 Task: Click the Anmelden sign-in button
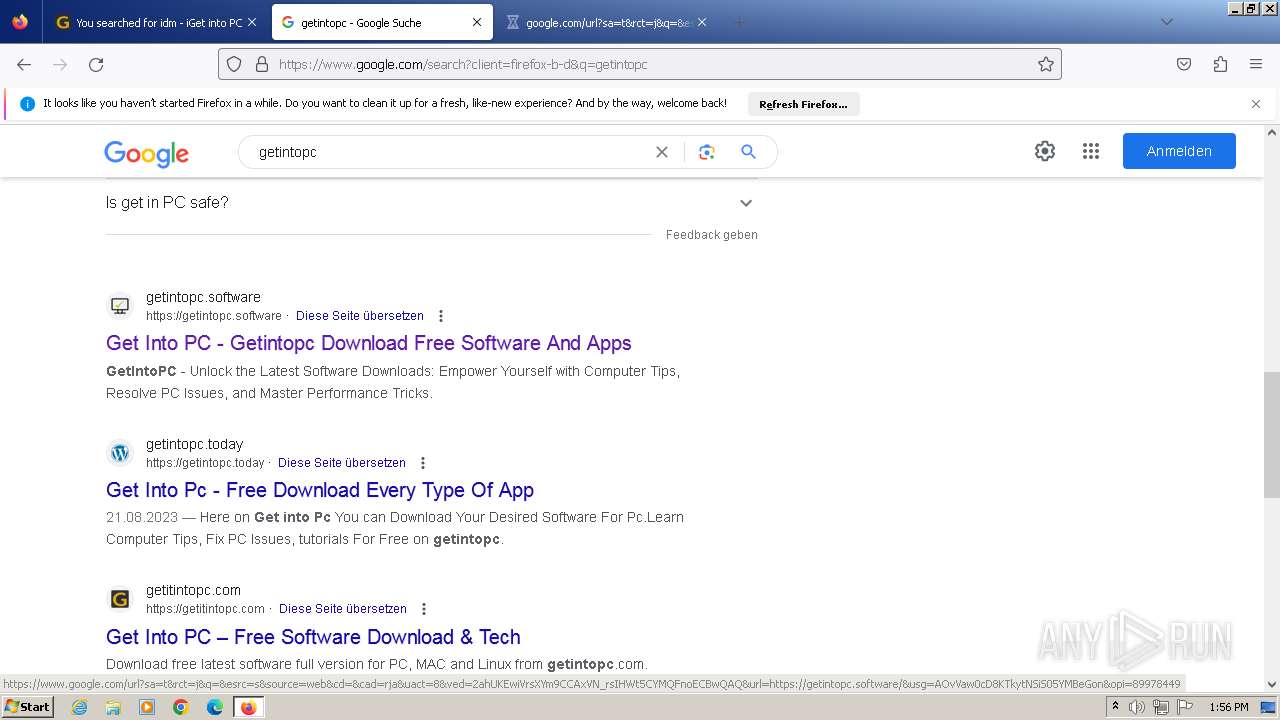click(1179, 151)
